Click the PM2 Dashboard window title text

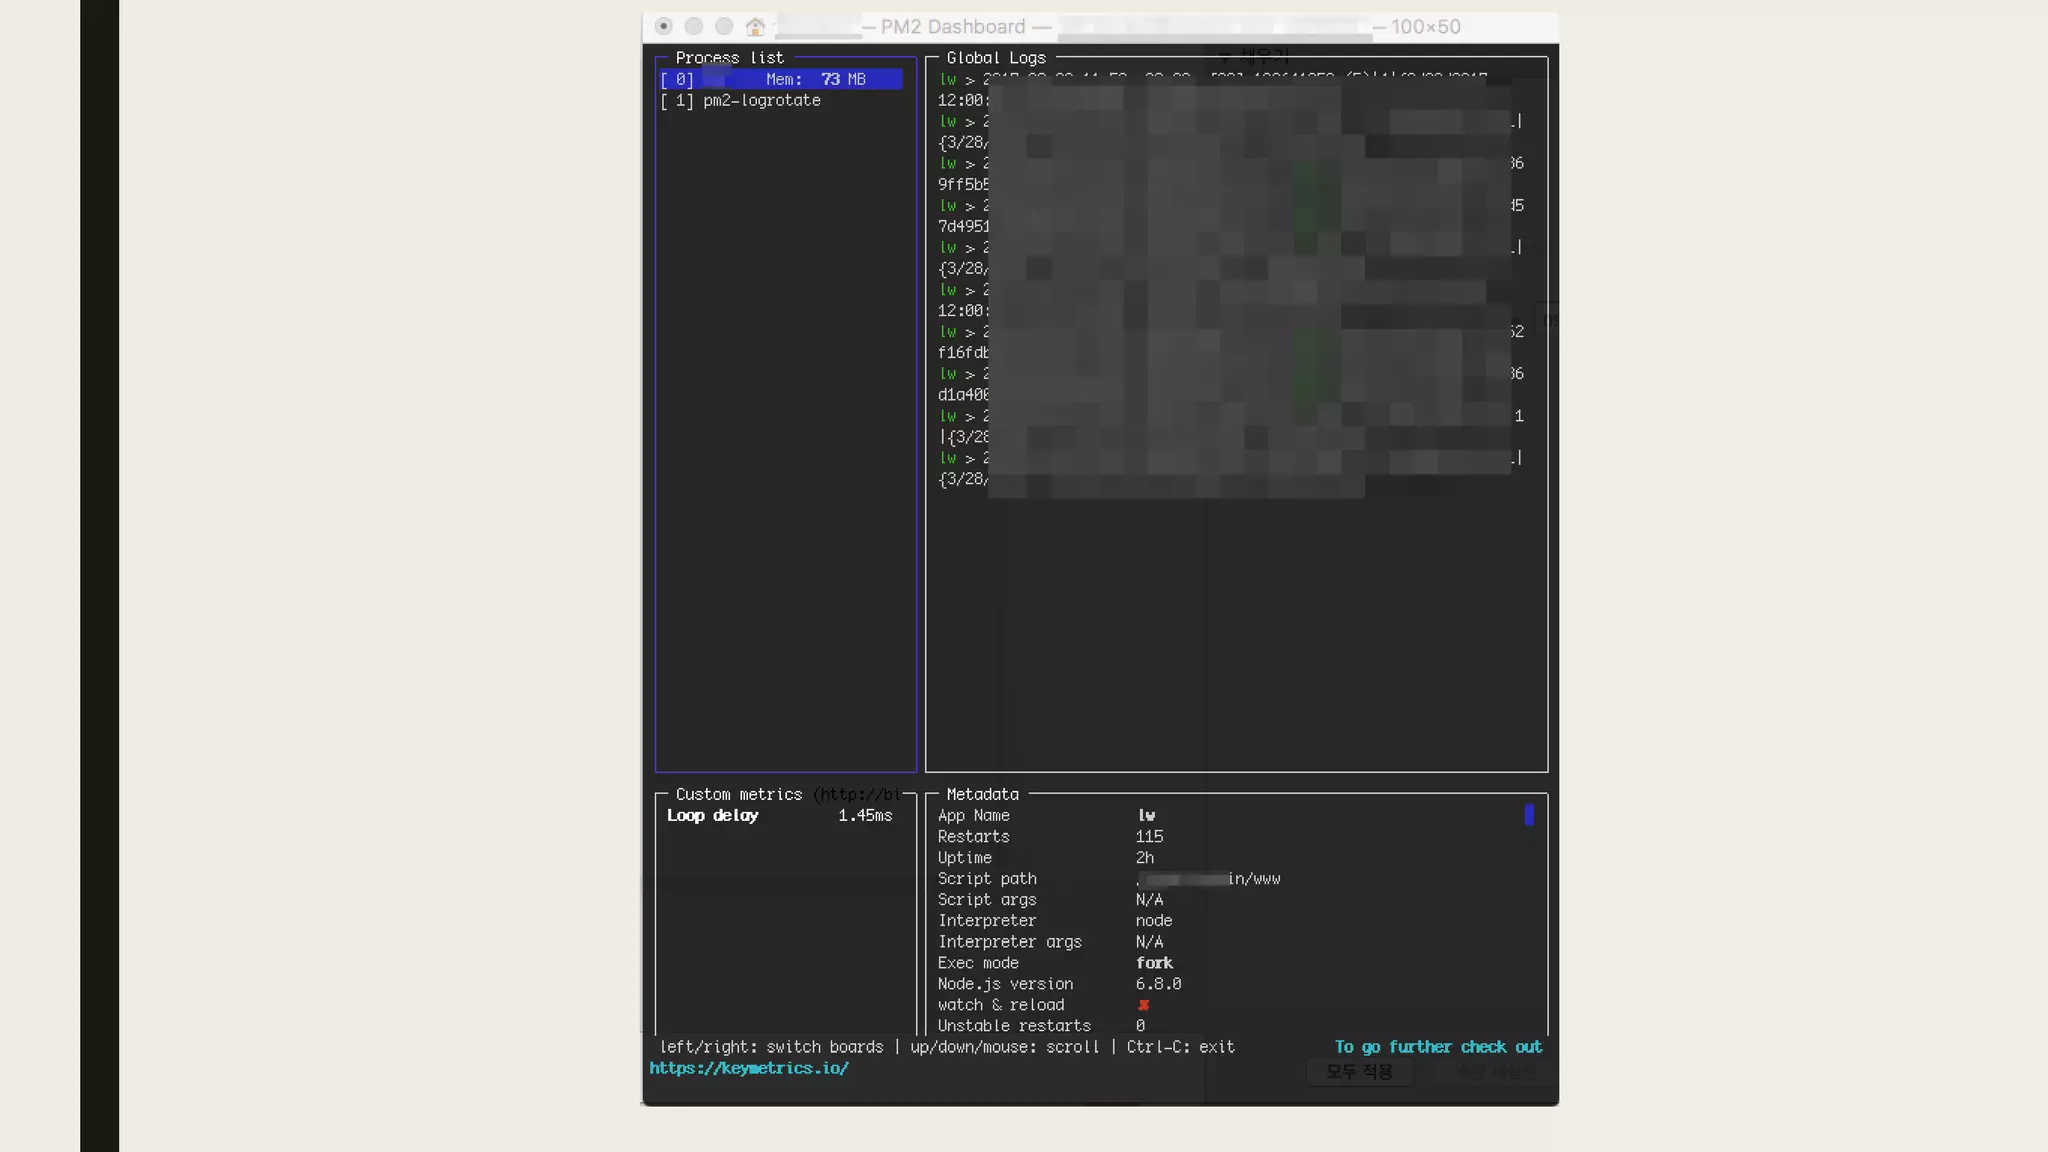[x=952, y=27]
